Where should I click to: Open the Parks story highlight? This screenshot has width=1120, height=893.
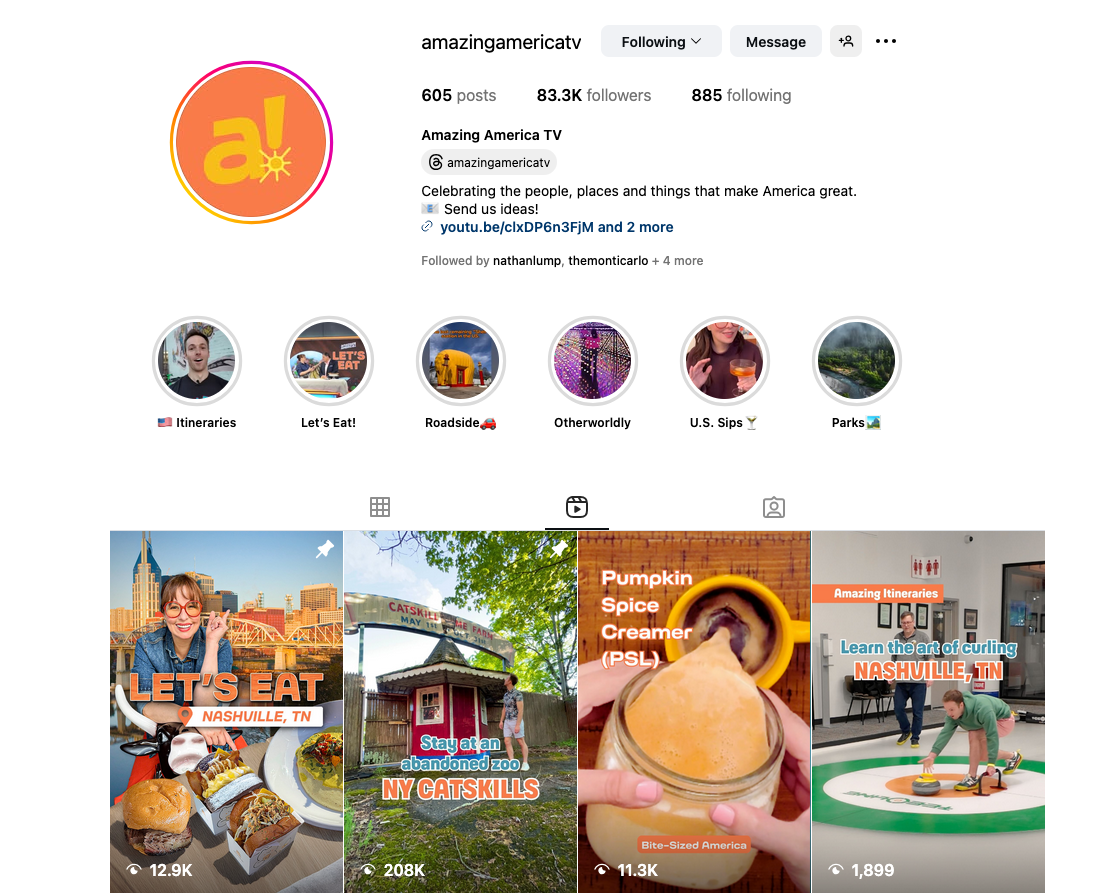pos(856,361)
